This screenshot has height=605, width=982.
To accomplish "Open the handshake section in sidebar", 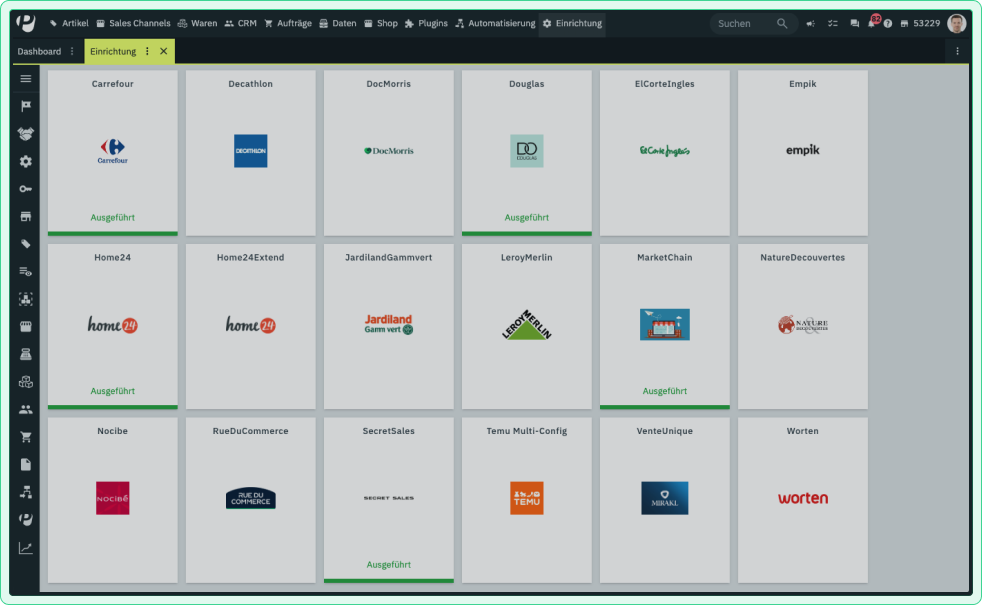I will [26, 133].
